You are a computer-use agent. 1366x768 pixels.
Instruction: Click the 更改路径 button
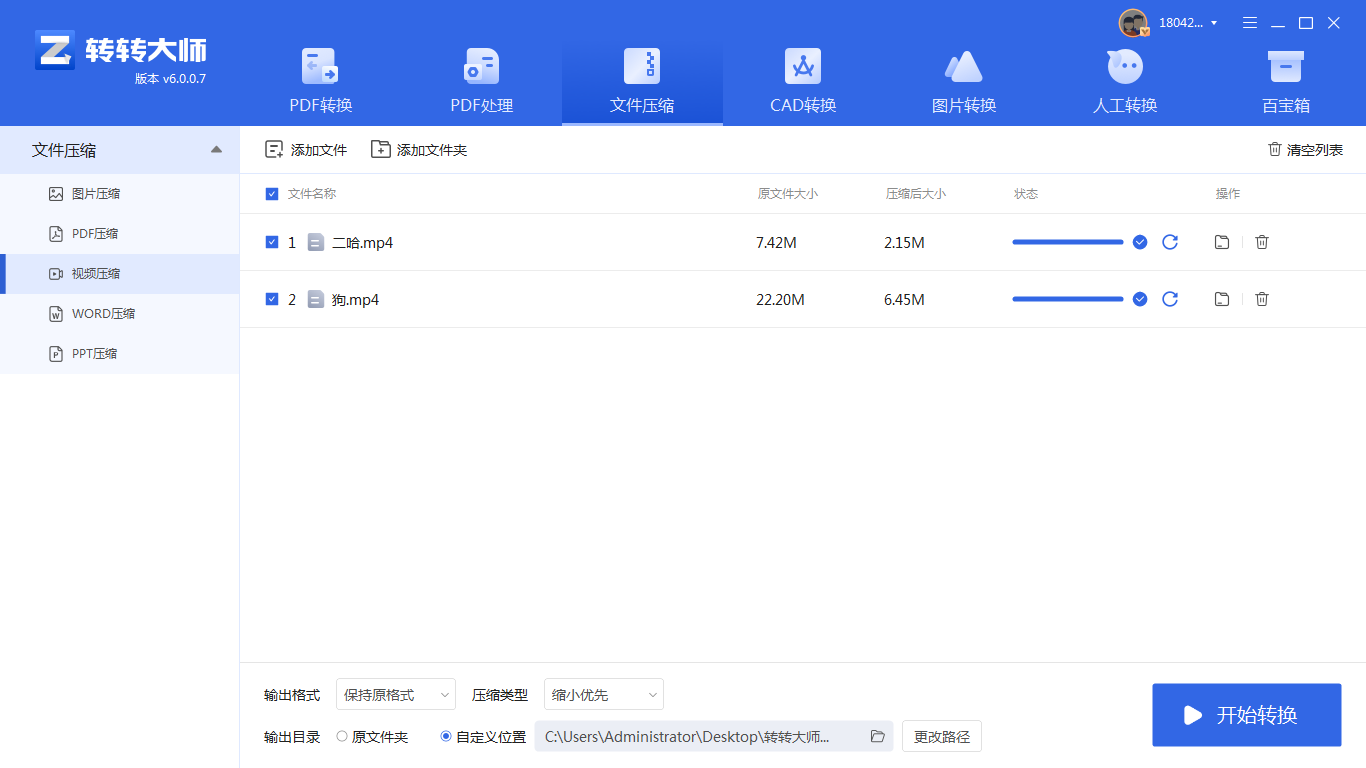click(942, 736)
